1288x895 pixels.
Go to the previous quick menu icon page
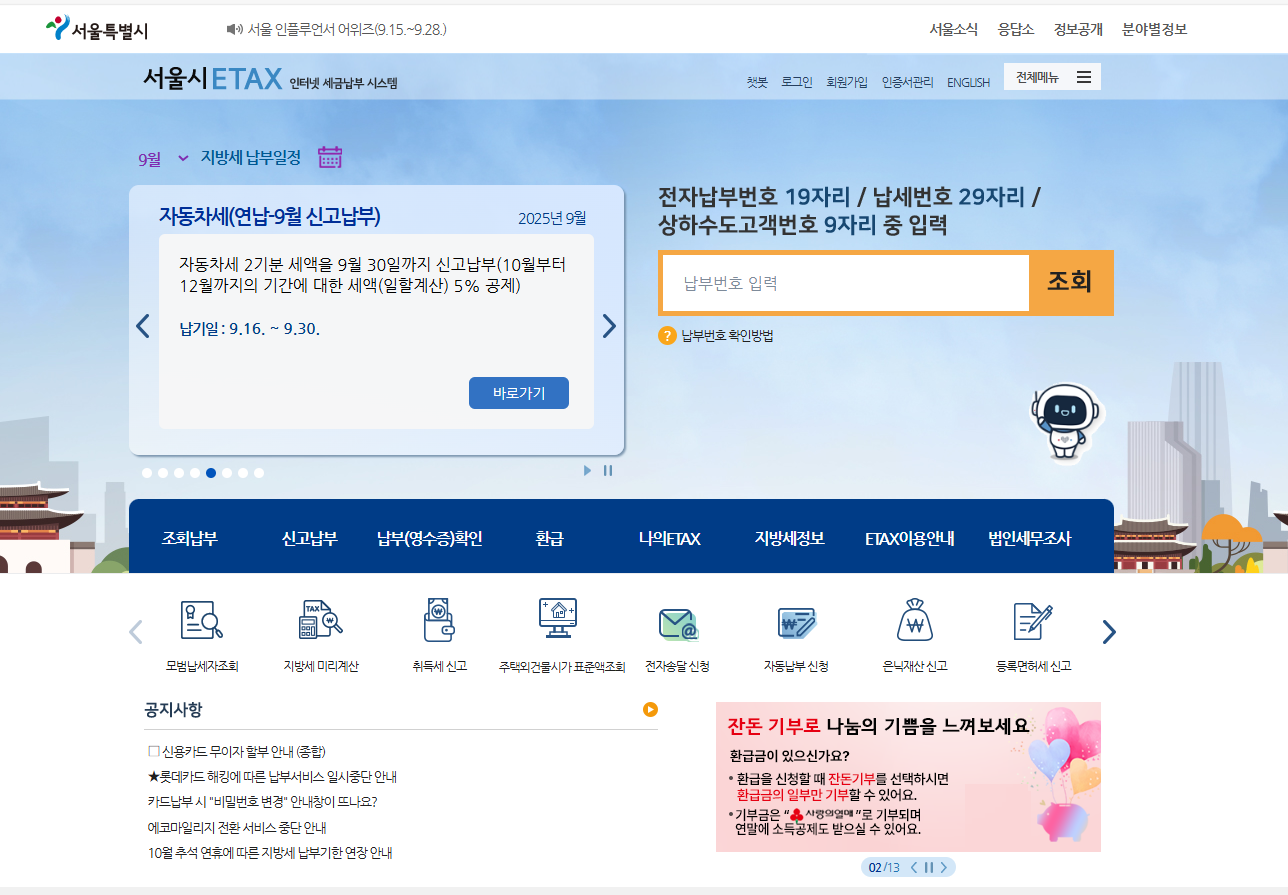(136, 632)
